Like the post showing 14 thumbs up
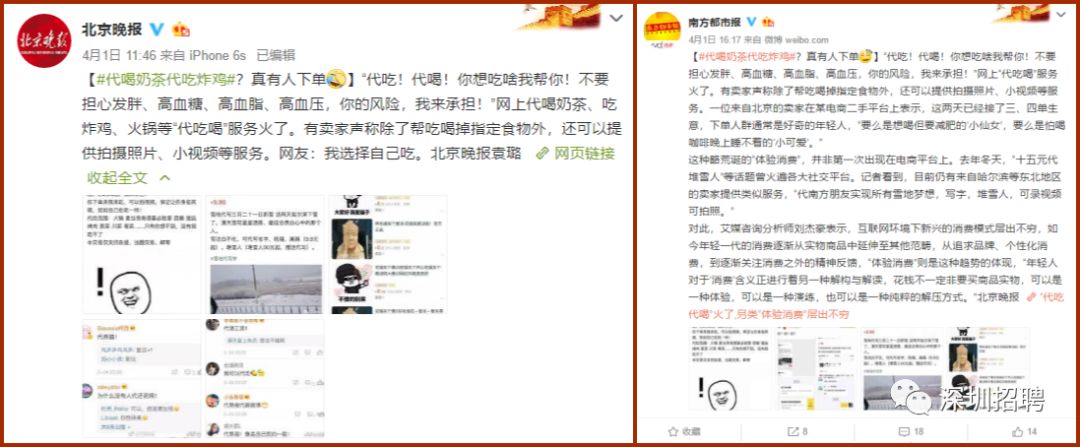This screenshot has height=447, width=1080. pyautogui.click(x=1024, y=431)
